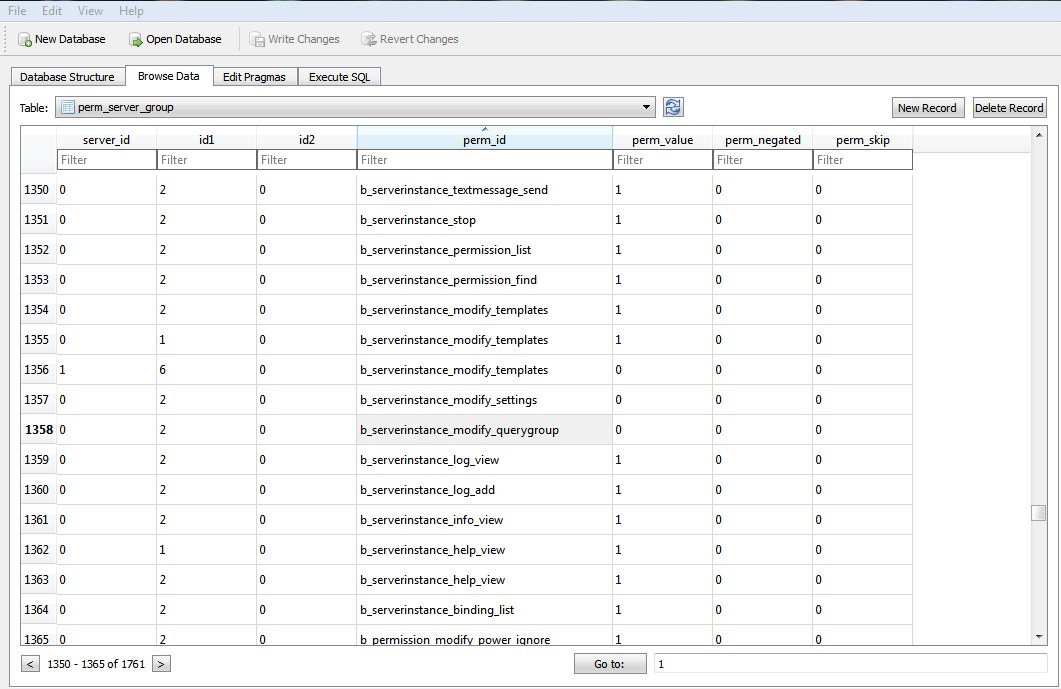Select the b_serverinstance_textmessage_send cell
Viewport: 1061px width, 689px height.
(x=484, y=190)
